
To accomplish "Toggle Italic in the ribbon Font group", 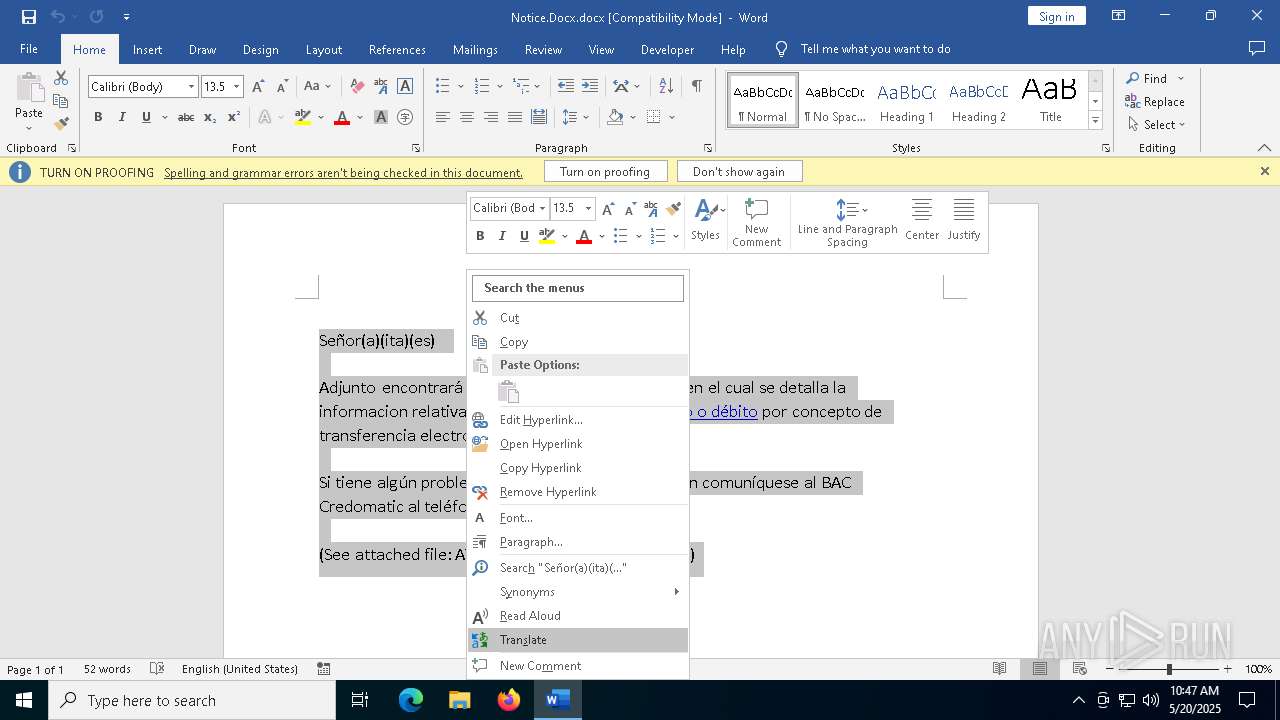I will [122, 117].
